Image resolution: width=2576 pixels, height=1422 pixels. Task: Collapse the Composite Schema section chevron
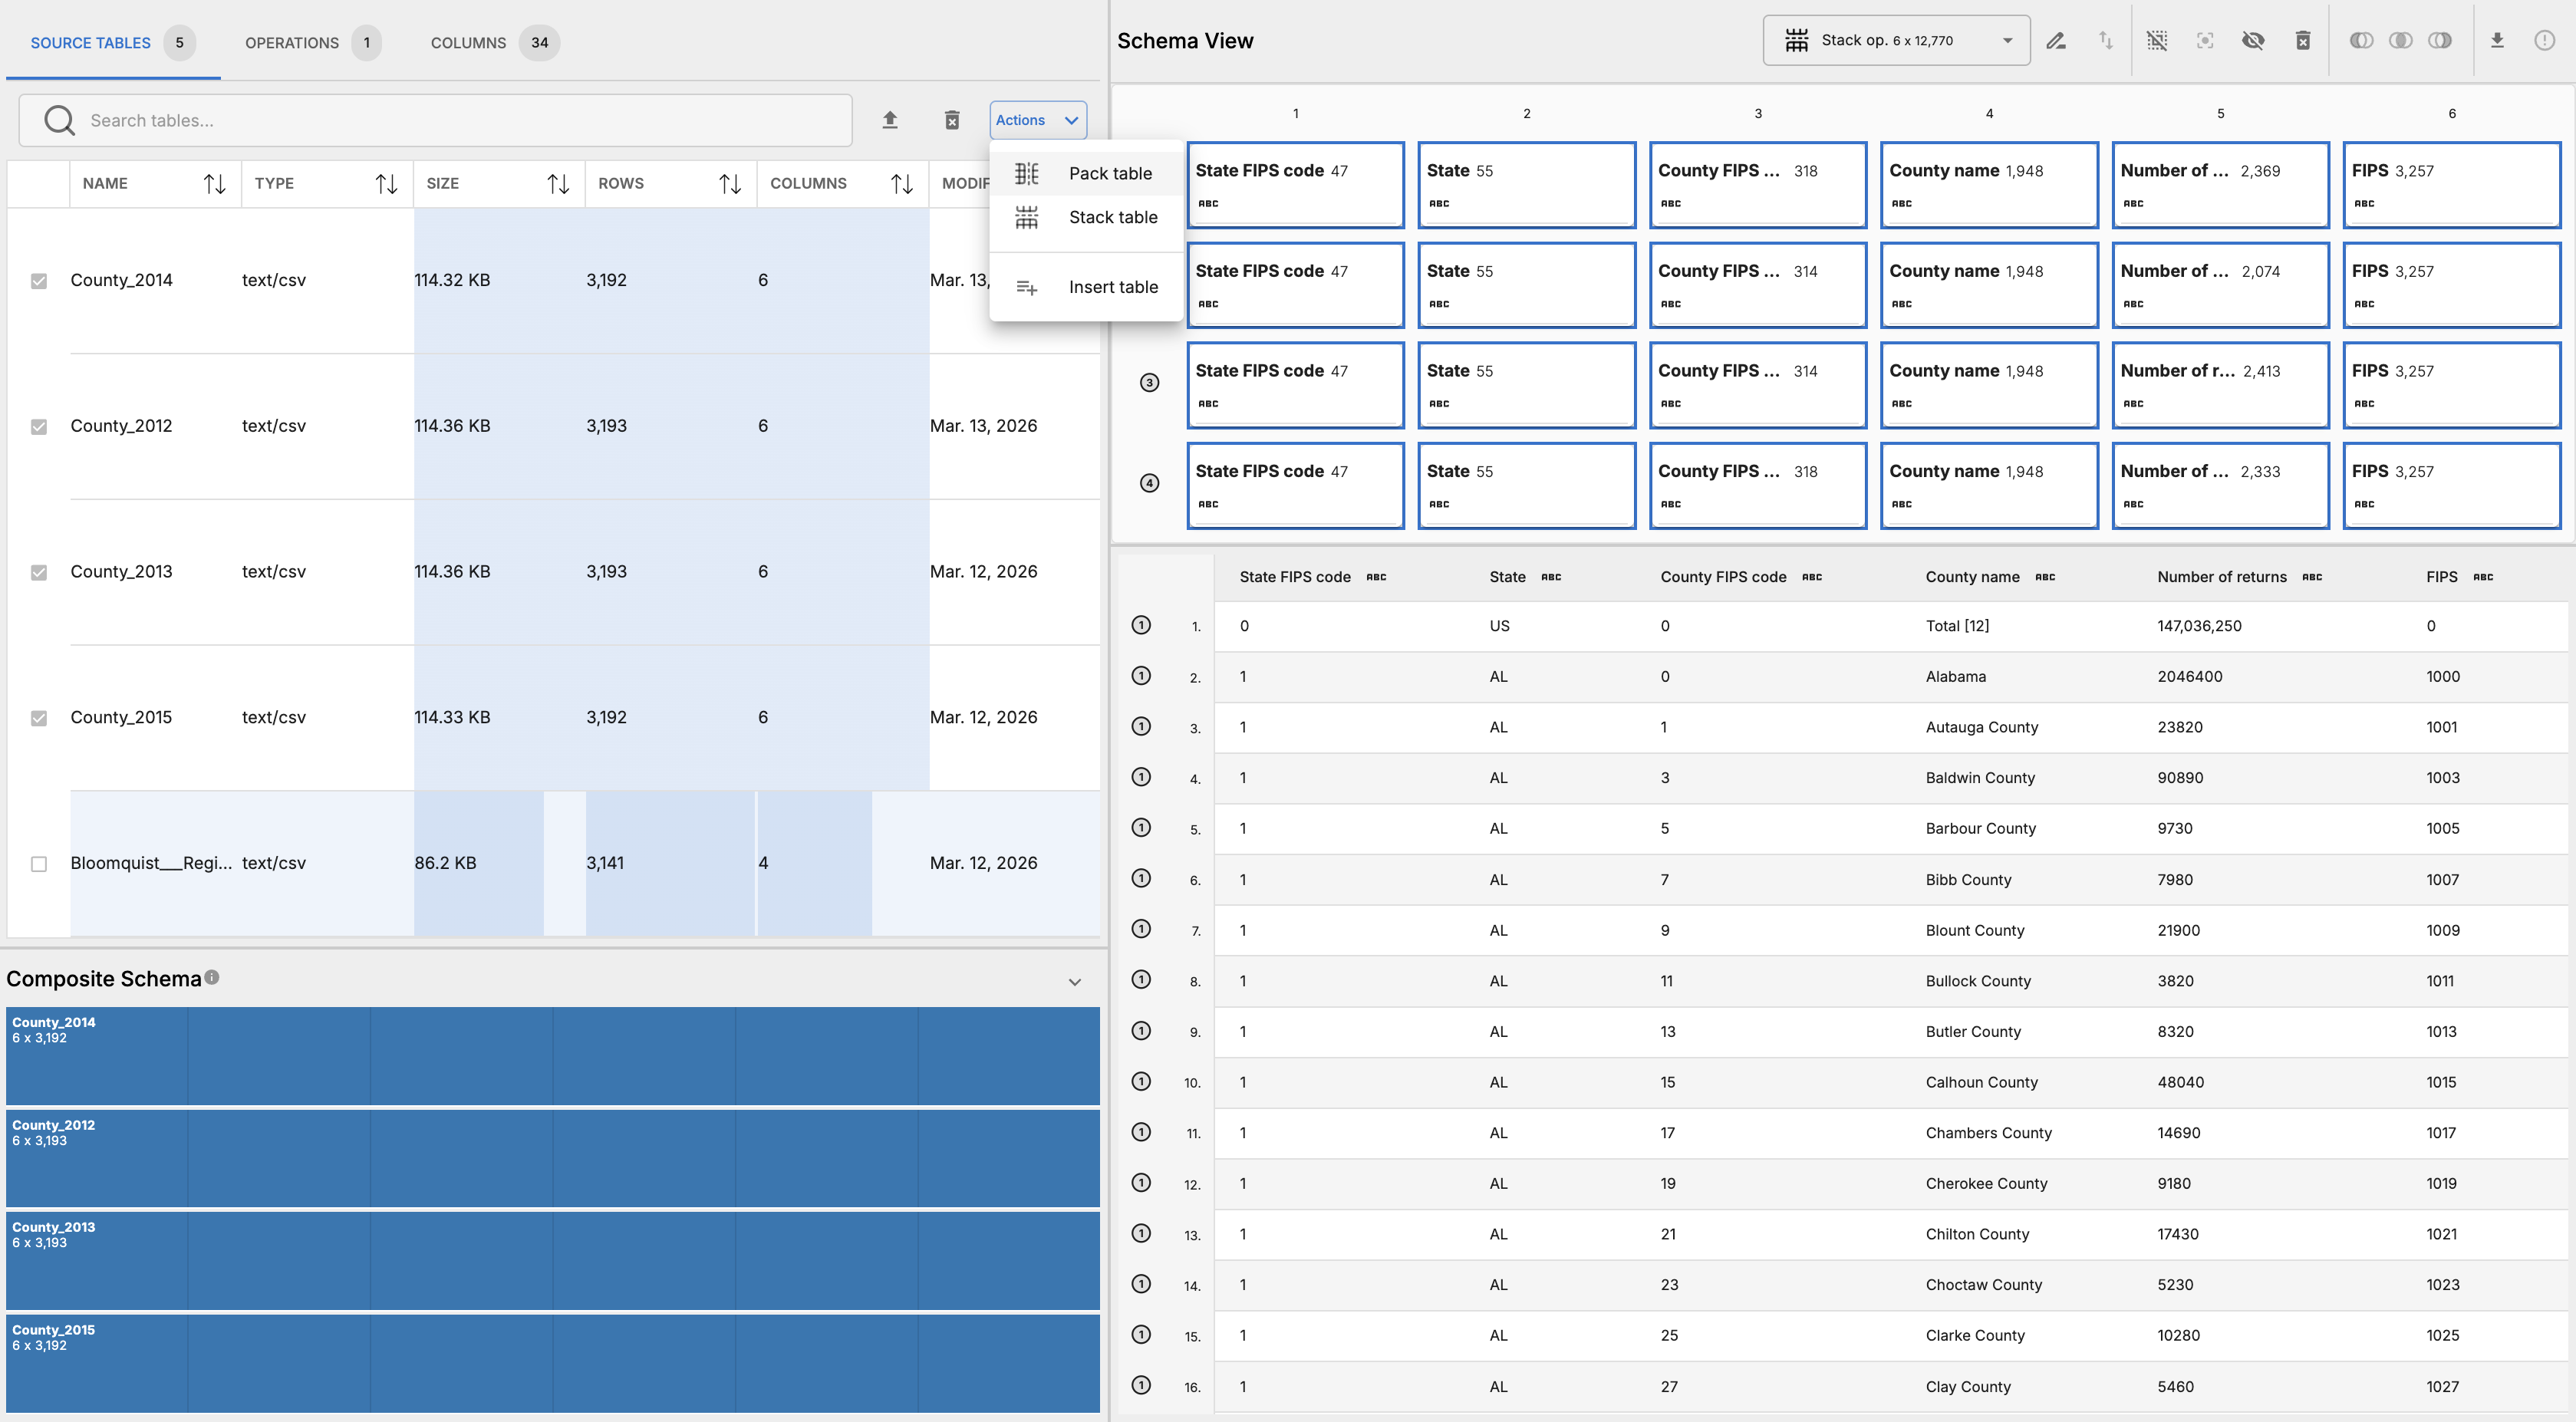tap(1075, 982)
